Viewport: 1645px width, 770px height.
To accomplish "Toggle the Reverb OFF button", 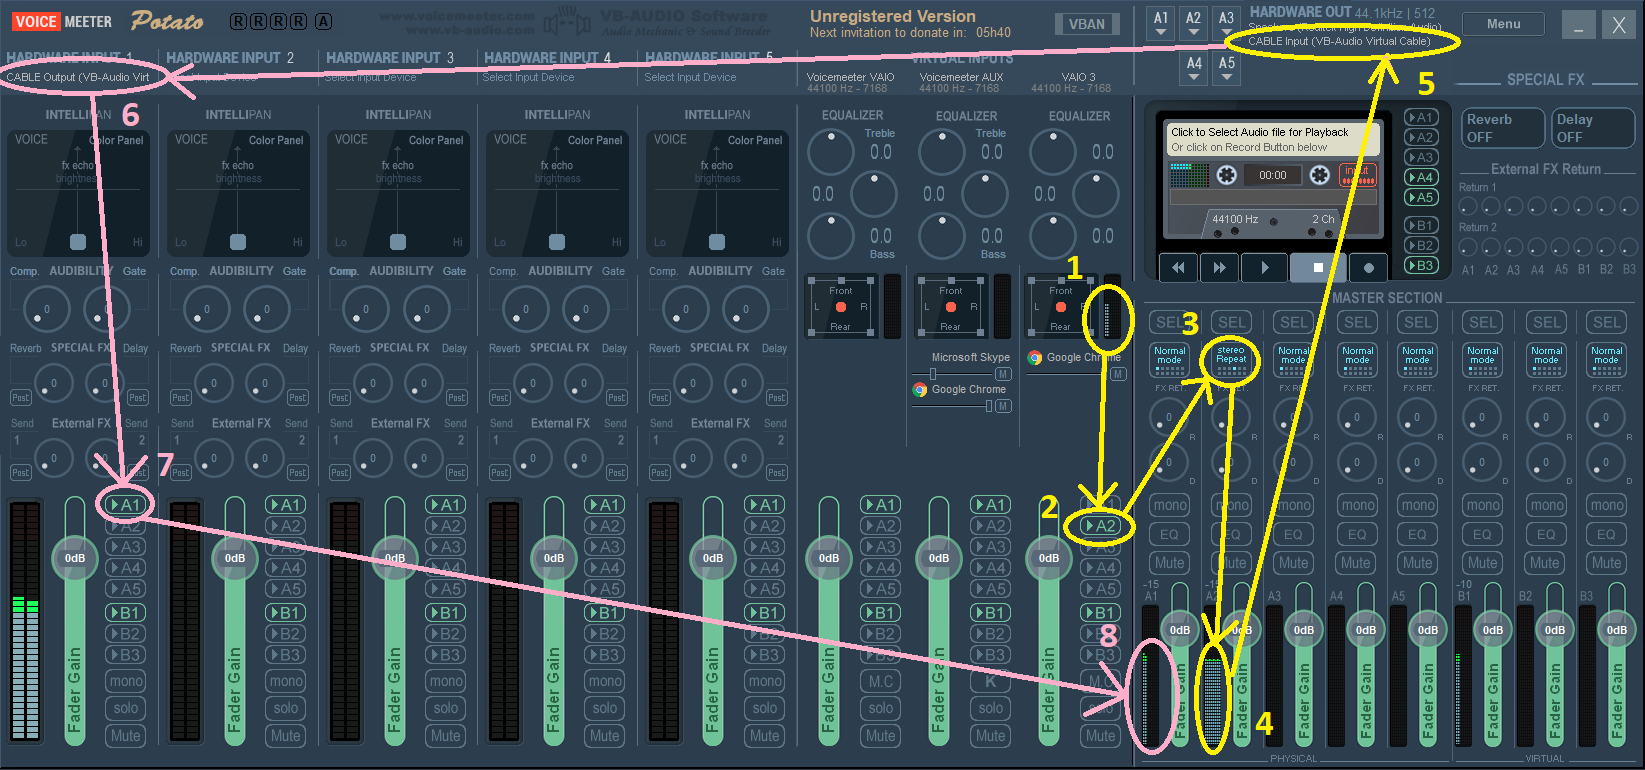I will pos(1502,128).
